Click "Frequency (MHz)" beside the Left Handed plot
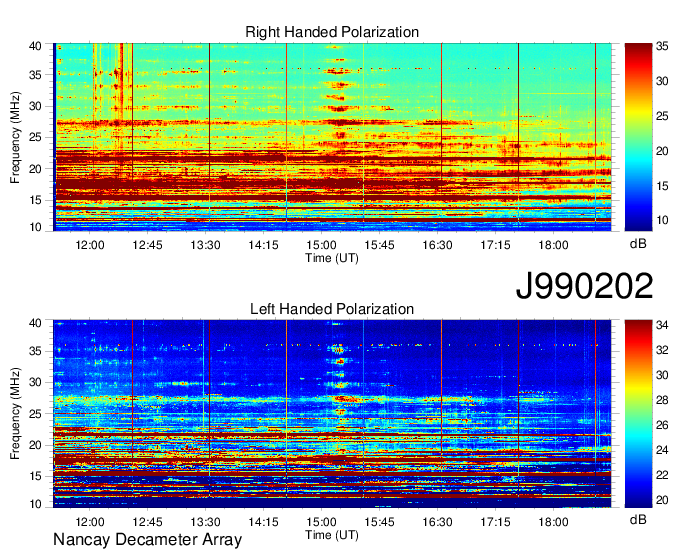 pyautogui.click(x=15, y=414)
